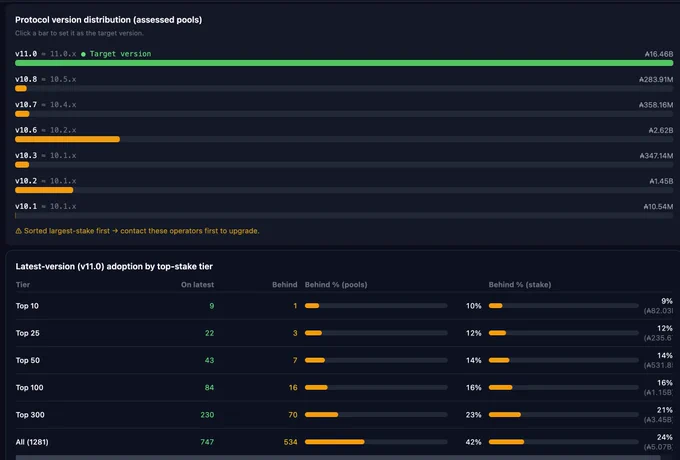Click the 'v10.2' version label
Image resolution: width=680 pixels, height=460 pixels.
26,181
